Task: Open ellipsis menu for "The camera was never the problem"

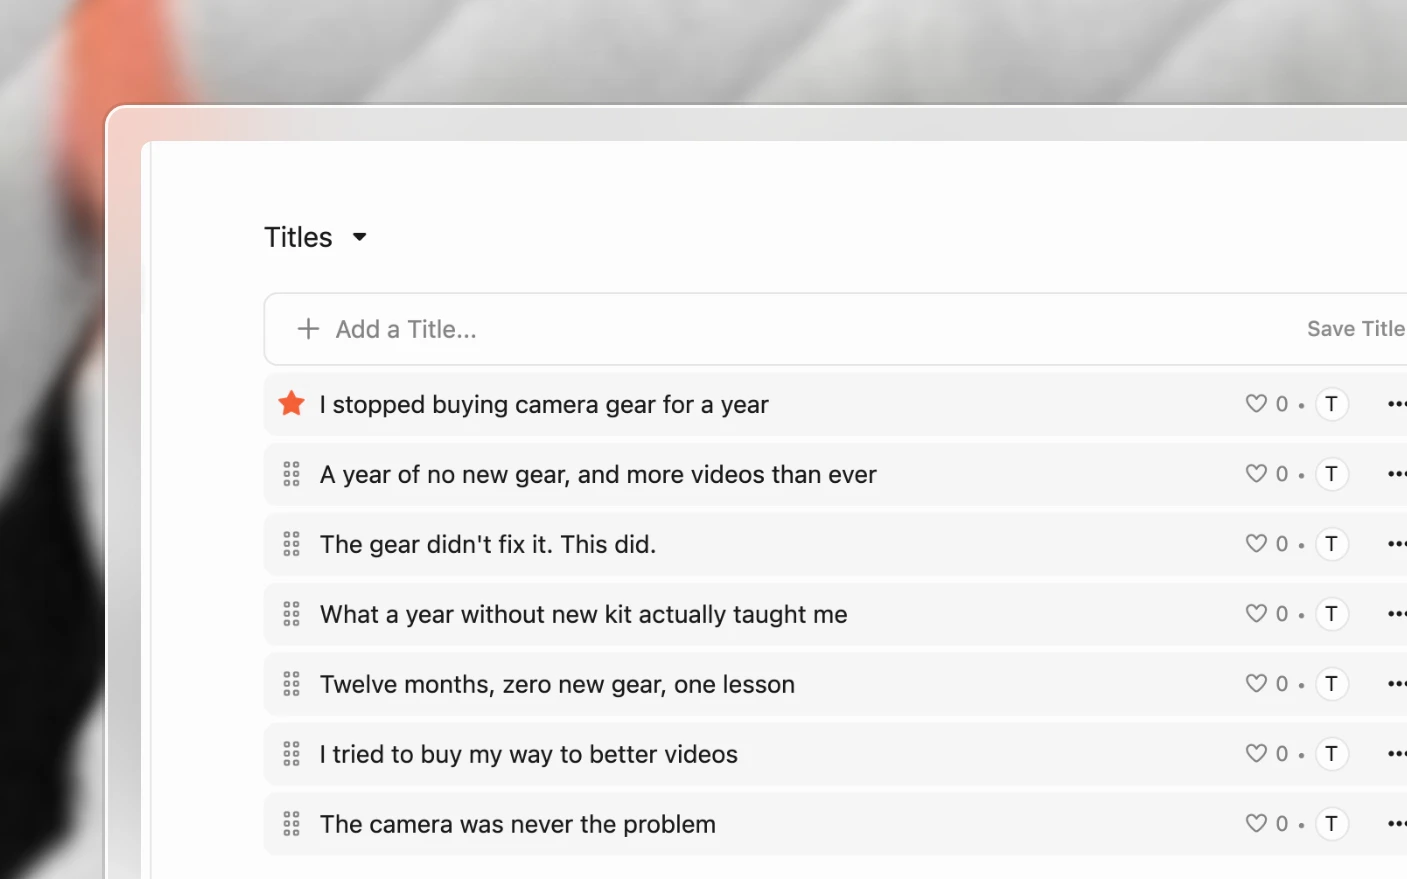Action: [x=1397, y=824]
